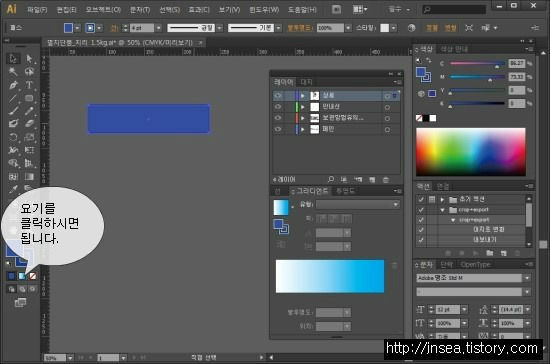This screenshot has height=364, width=550.
Task: Open the Adobe 명조 Std M font dropdown
Action: pyautogui.click(x=527, y=278)
